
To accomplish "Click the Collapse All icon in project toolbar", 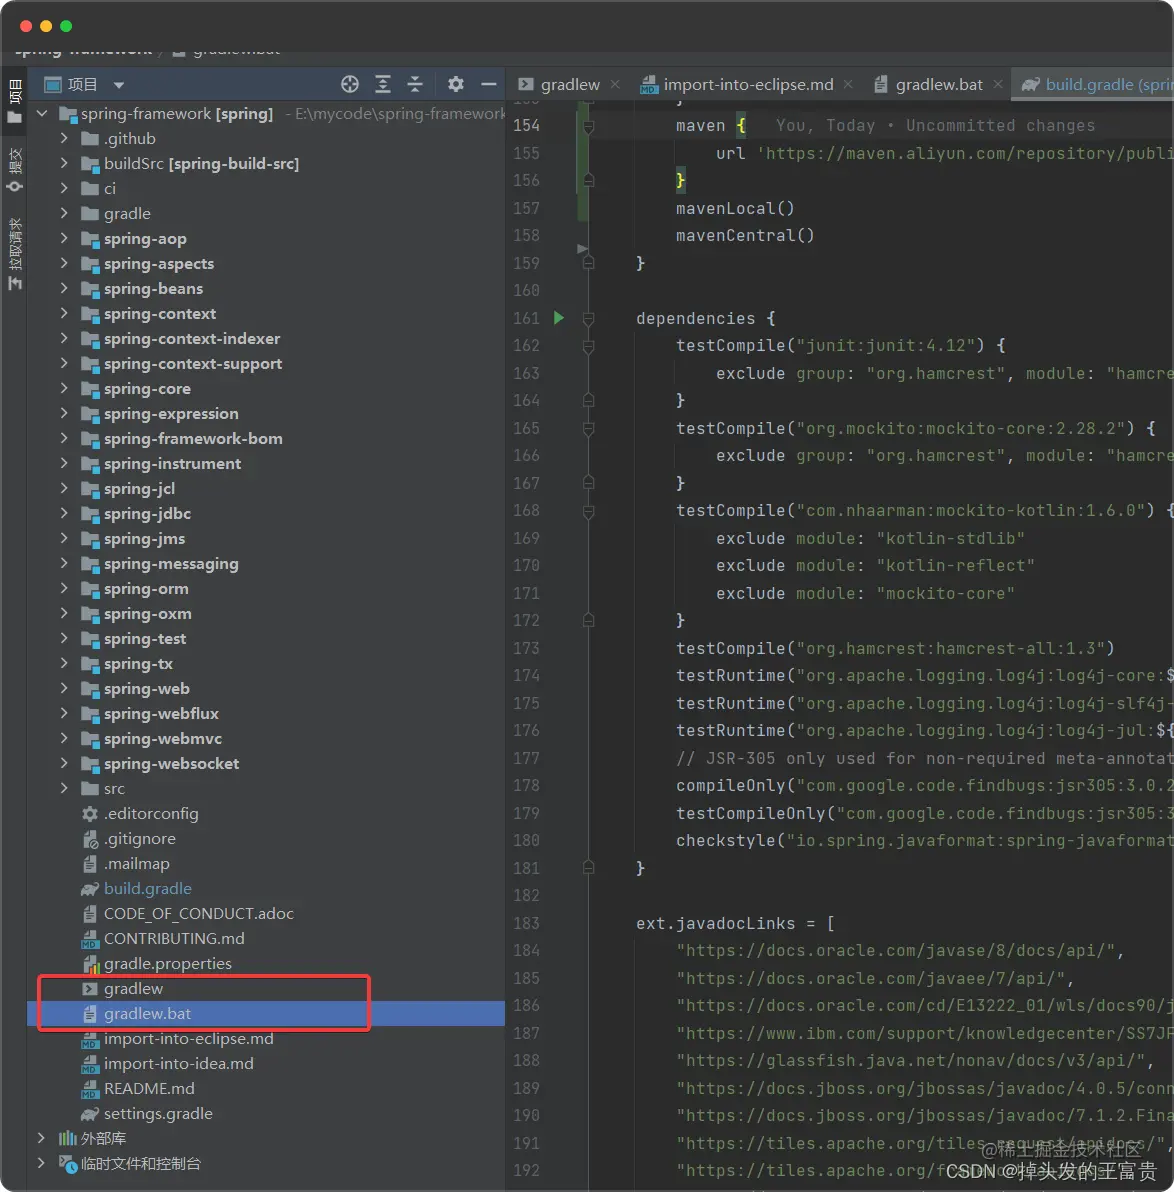I will 415,84.
